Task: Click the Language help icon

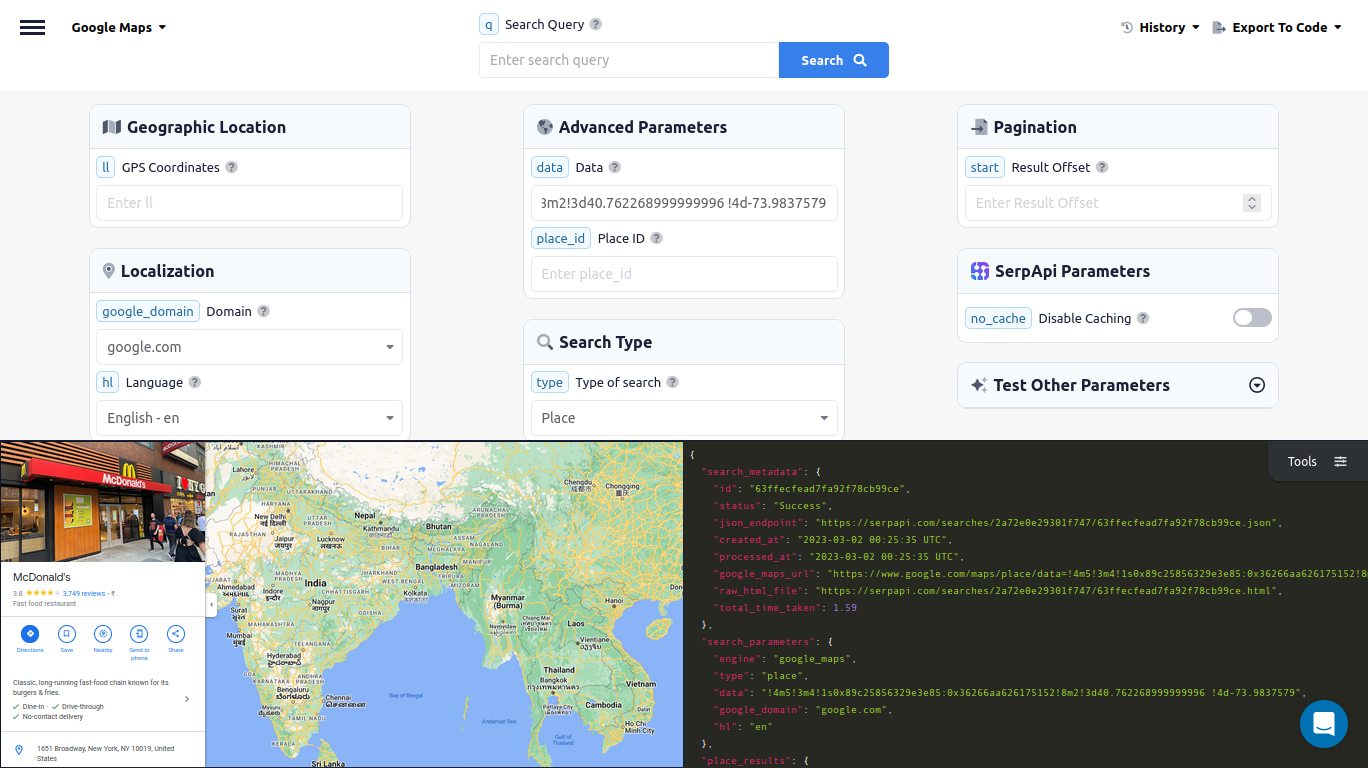Action: (x=195, y=382)
